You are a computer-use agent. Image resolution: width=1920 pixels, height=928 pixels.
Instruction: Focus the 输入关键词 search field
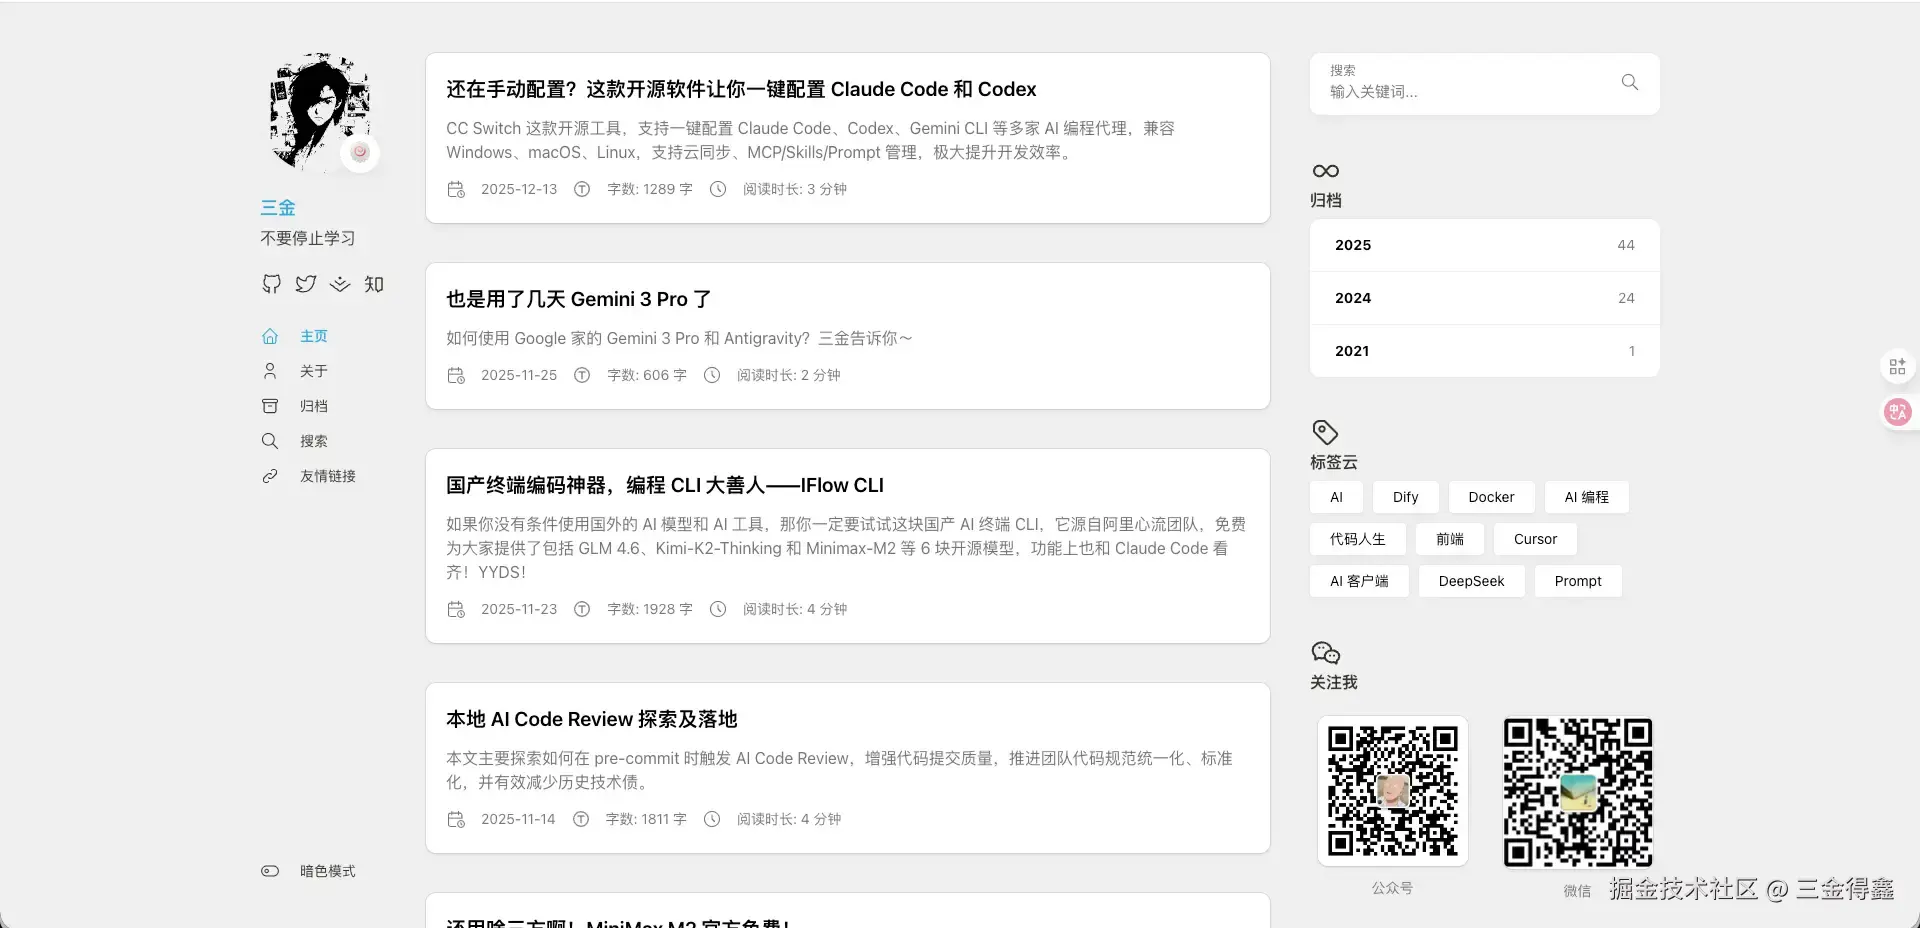1465,91
